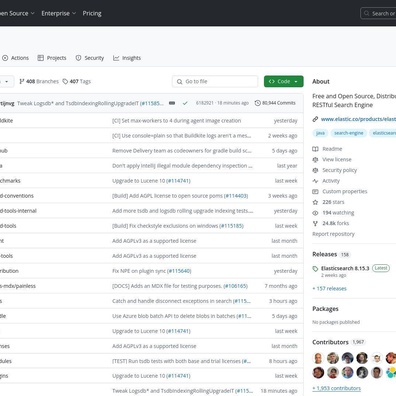The image size is (396, 396).
Task: Click the search field in header
Action: 378,13
